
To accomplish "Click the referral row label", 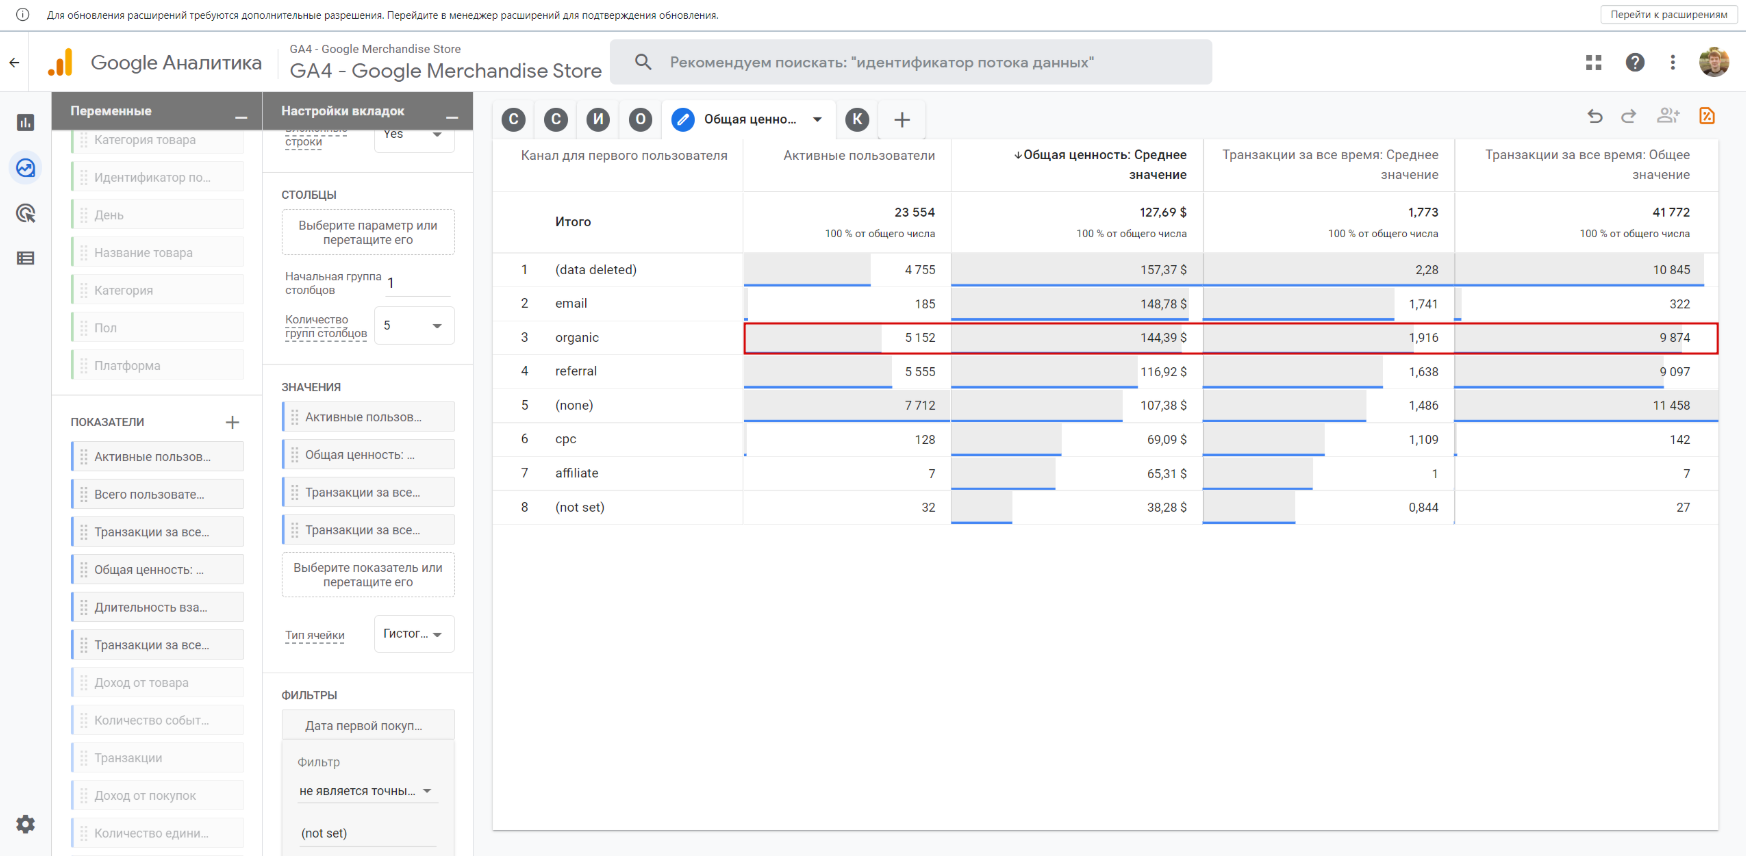I will (x=576, y=372).
